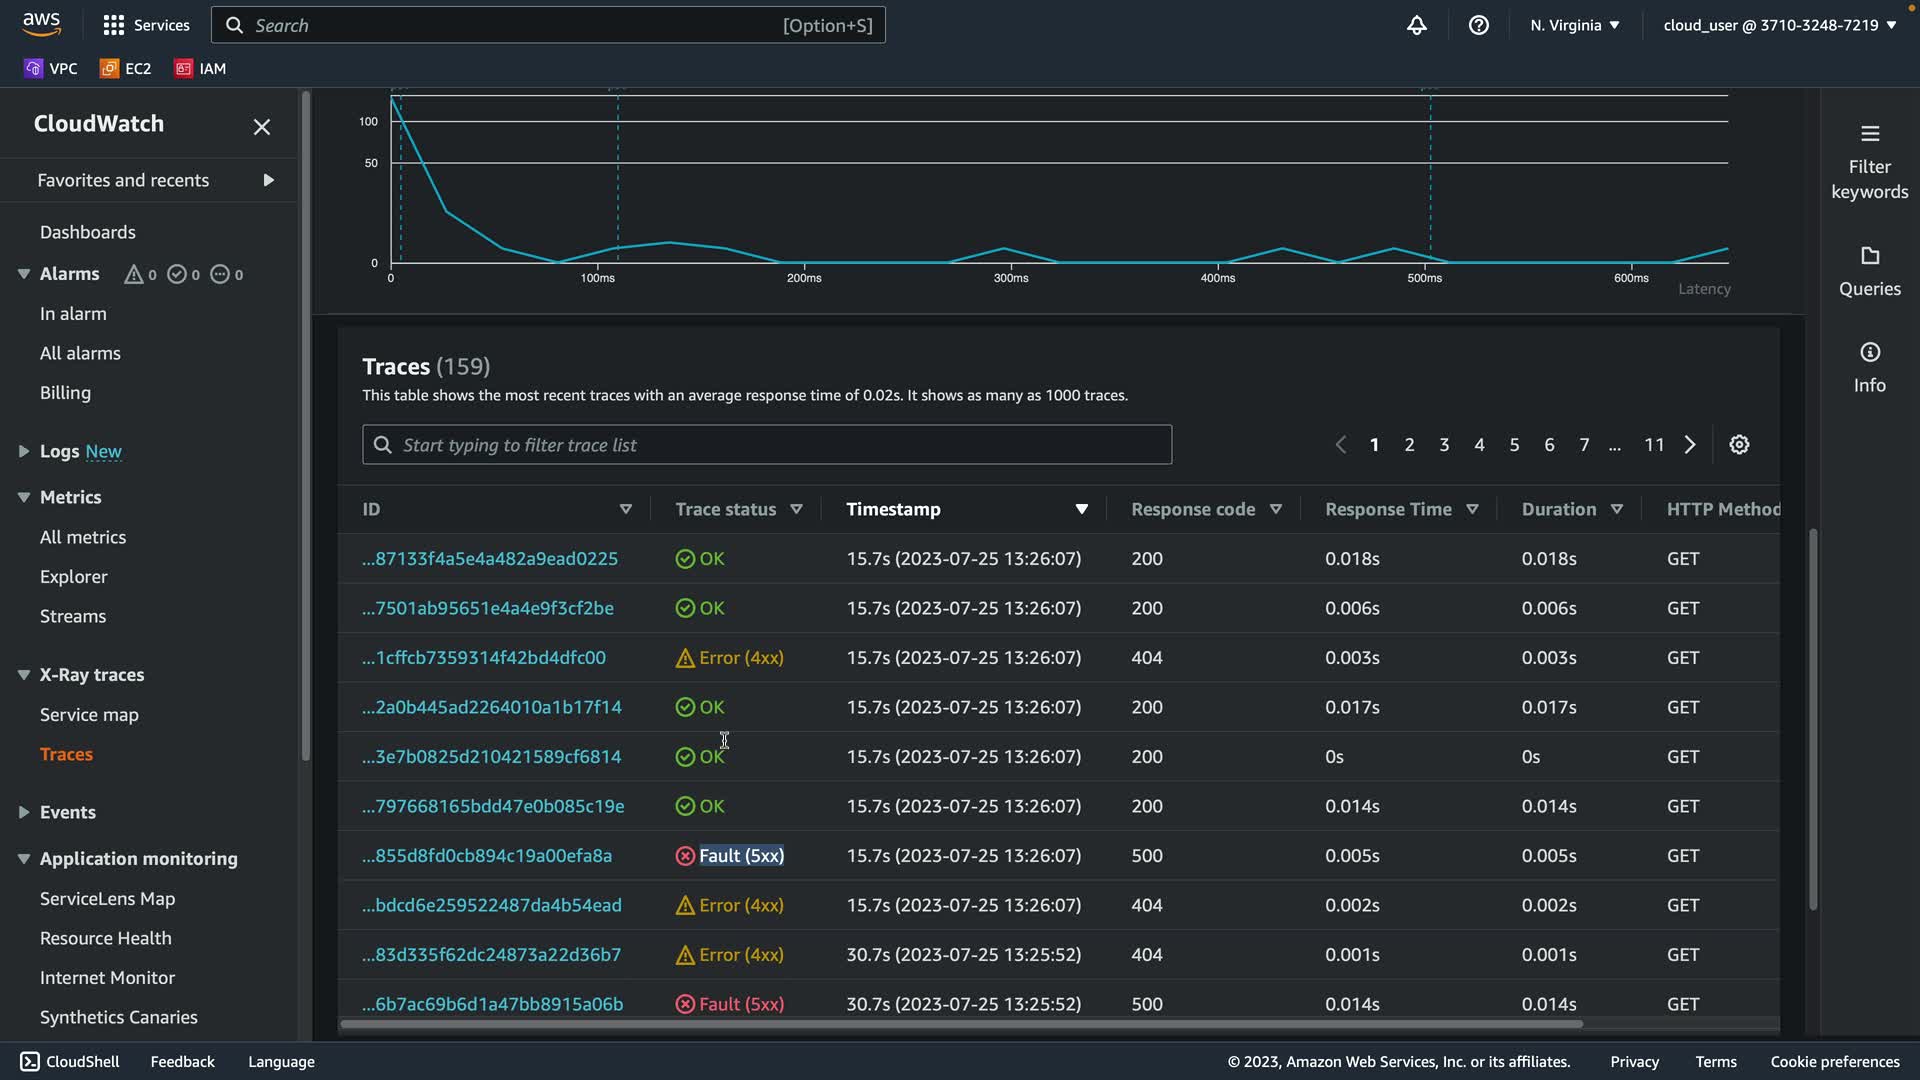1920x1080 pixels.
Task: Toggle sort on Response code column
Action: (1275, 509)
